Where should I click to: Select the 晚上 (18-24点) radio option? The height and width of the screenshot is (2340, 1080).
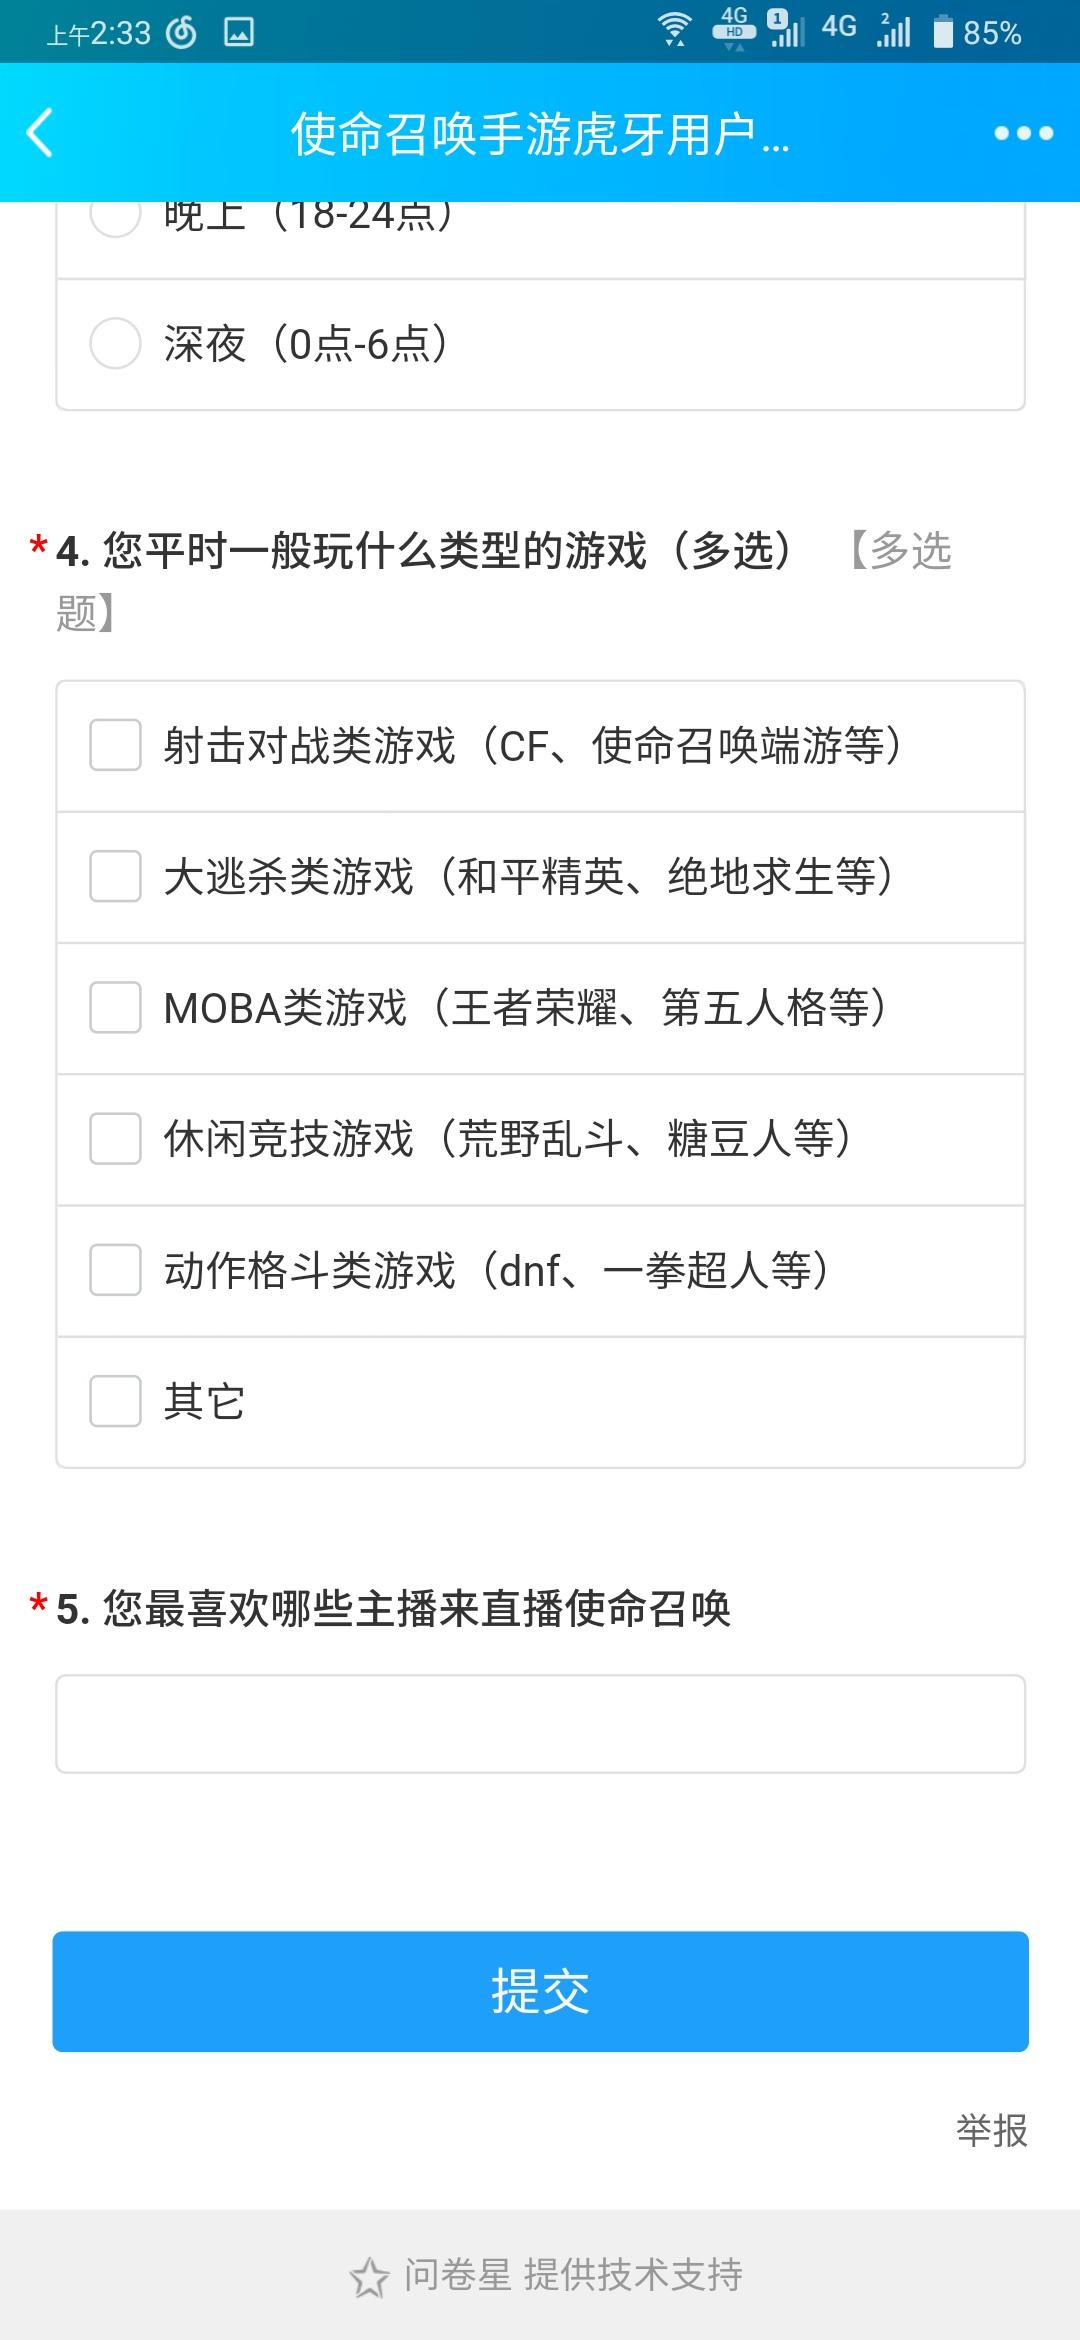click(x=115, y=218)
